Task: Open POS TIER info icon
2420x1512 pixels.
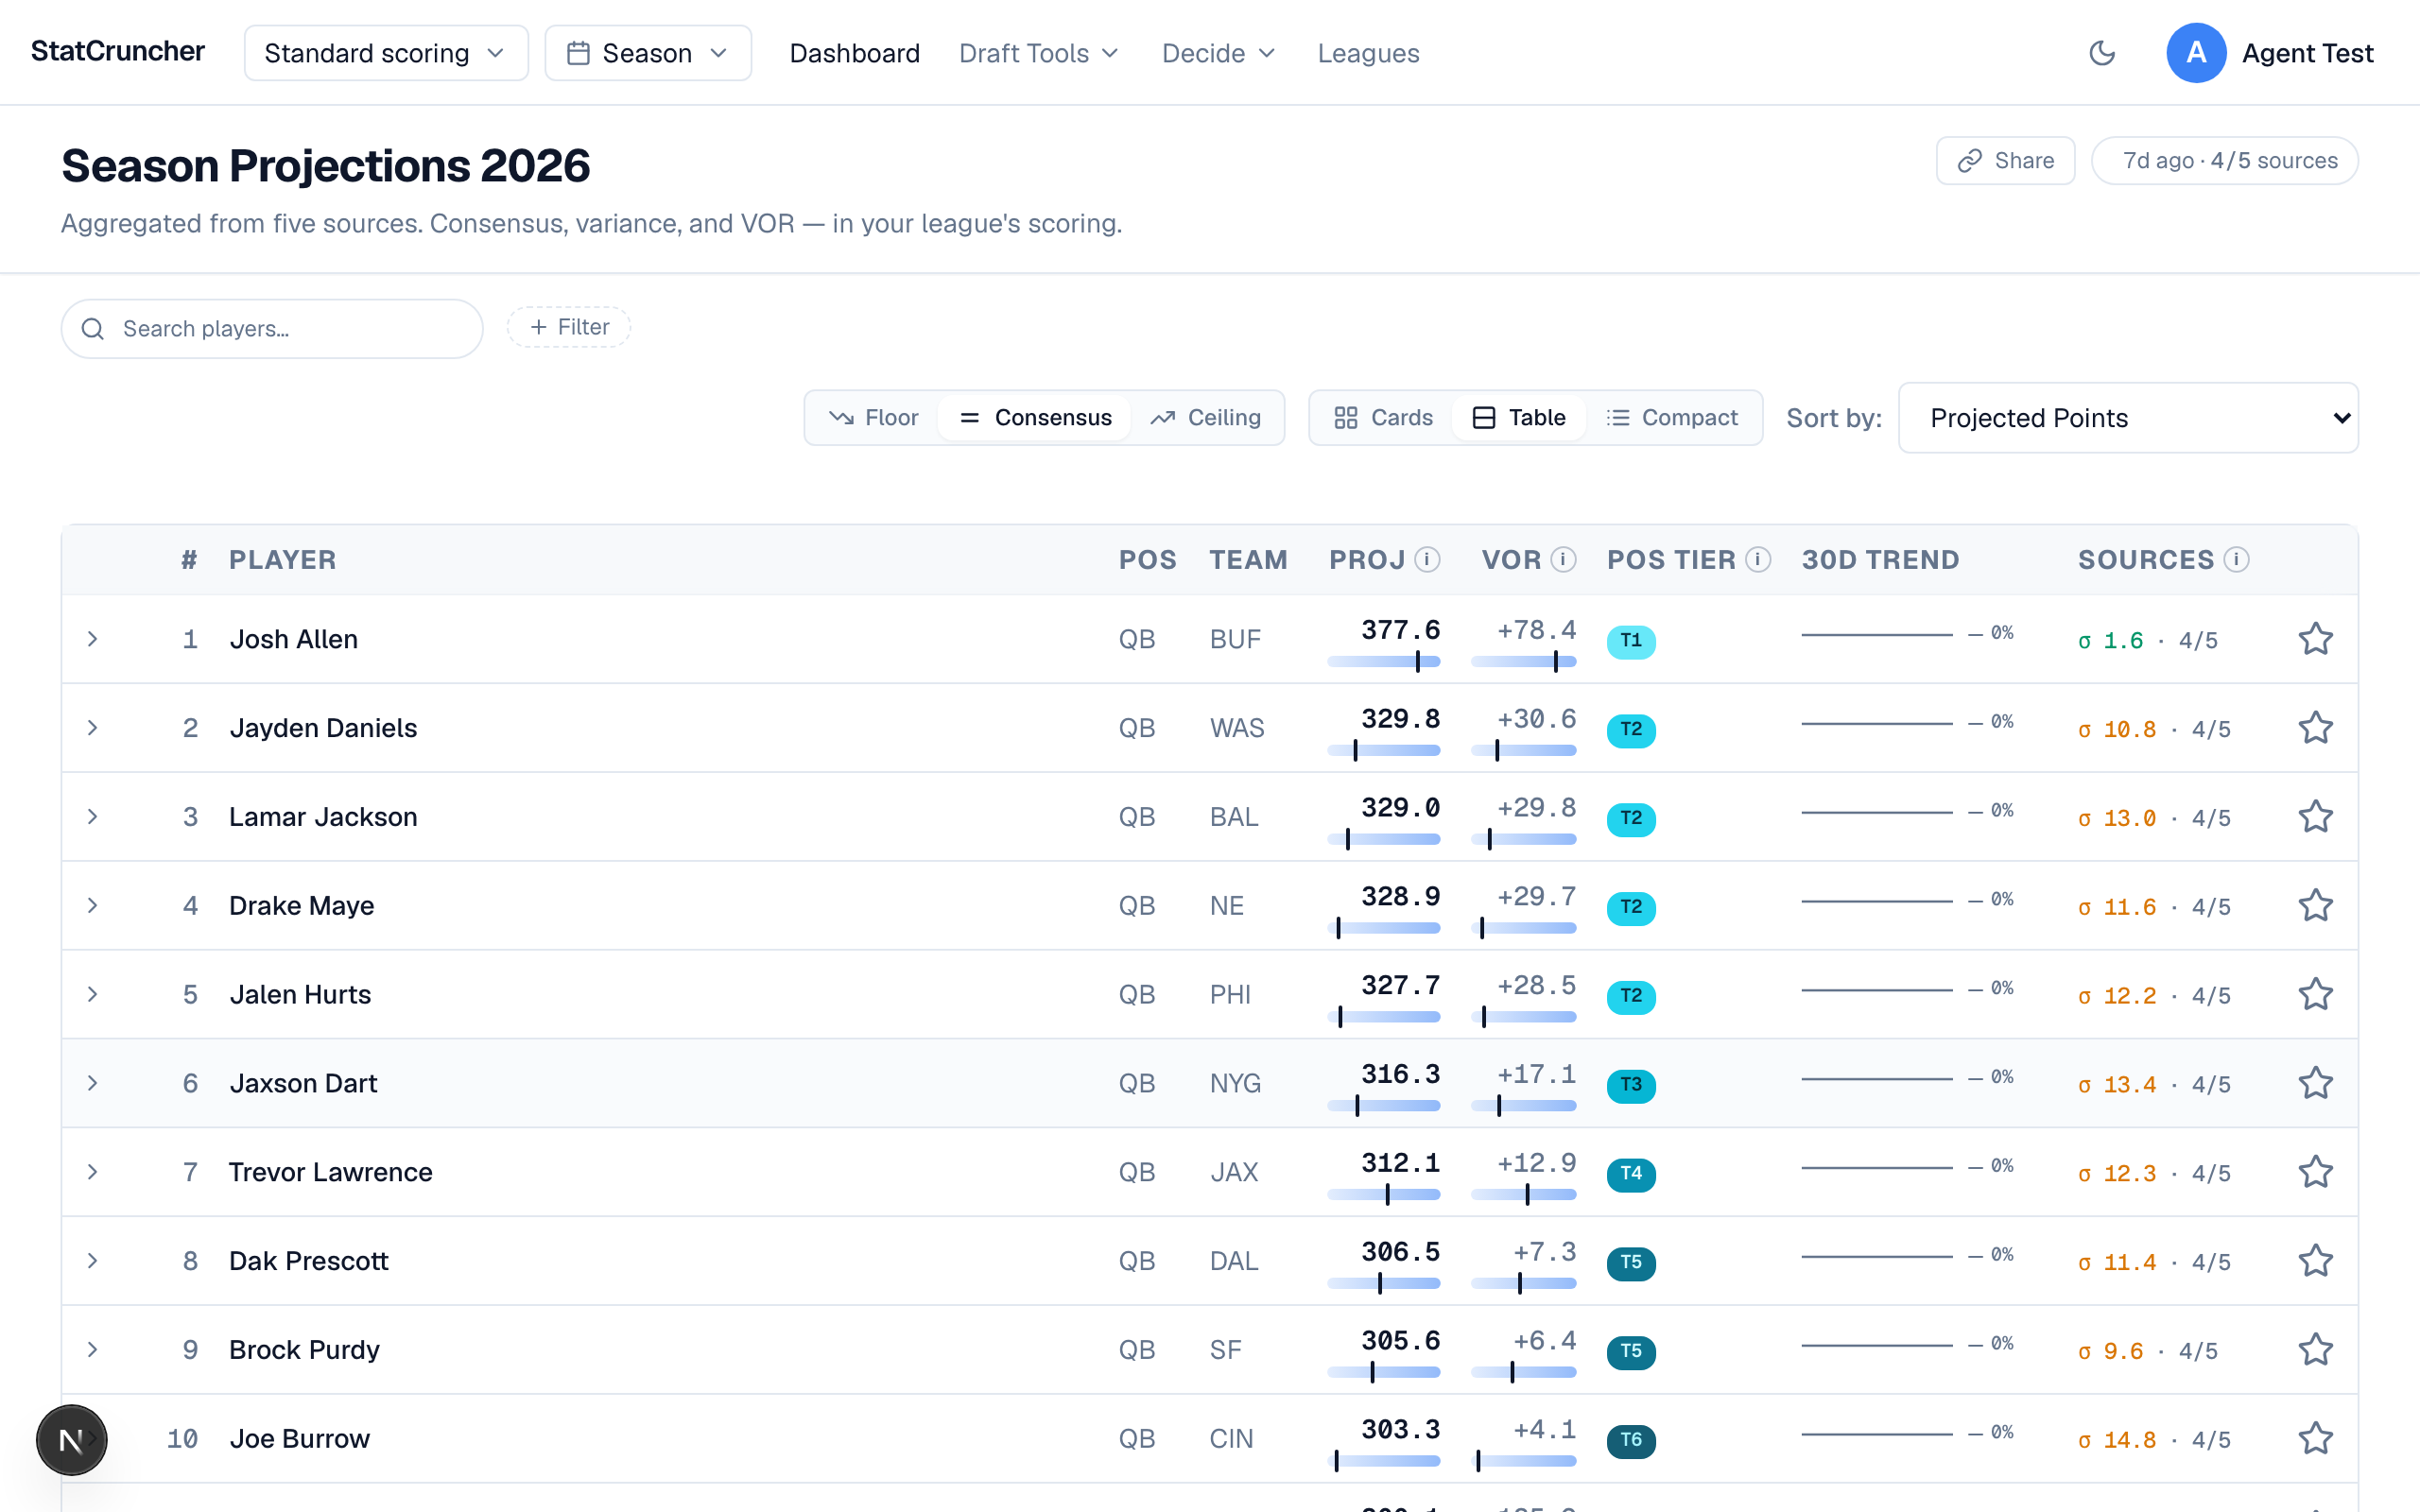Action: [x=1758, y=560]
